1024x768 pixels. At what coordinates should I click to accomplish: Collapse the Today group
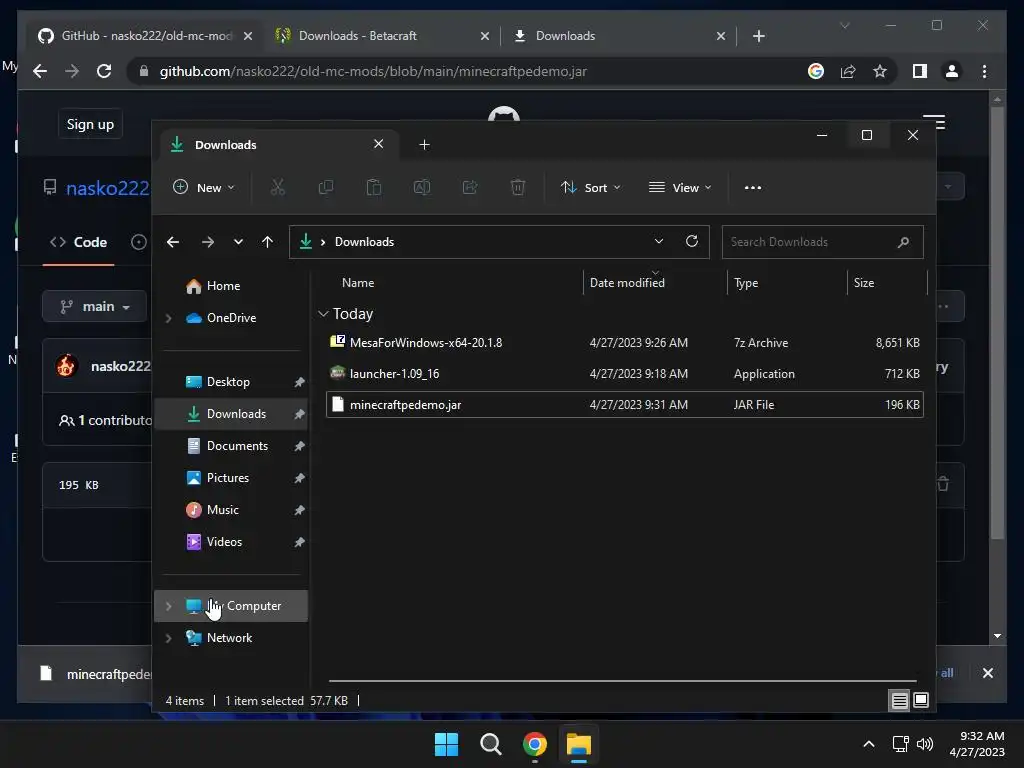(323, 314)
